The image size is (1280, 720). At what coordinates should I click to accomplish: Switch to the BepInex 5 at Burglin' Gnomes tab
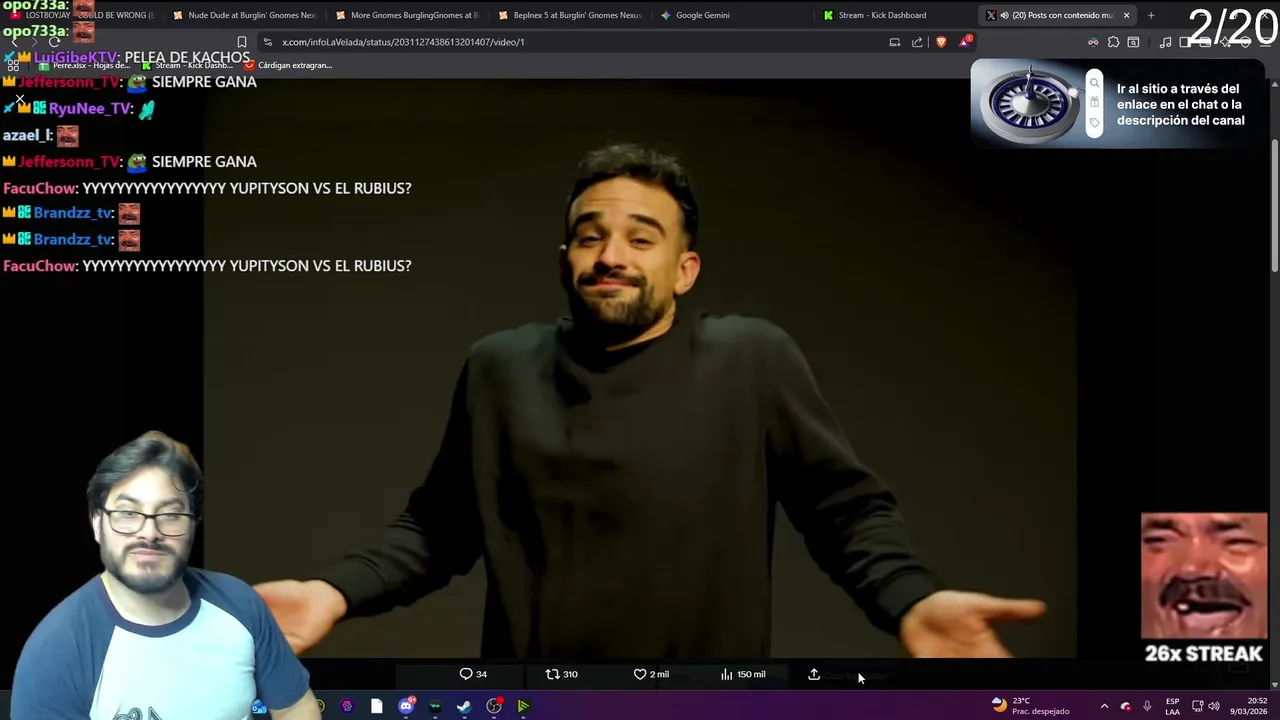[x=569, y=15]
